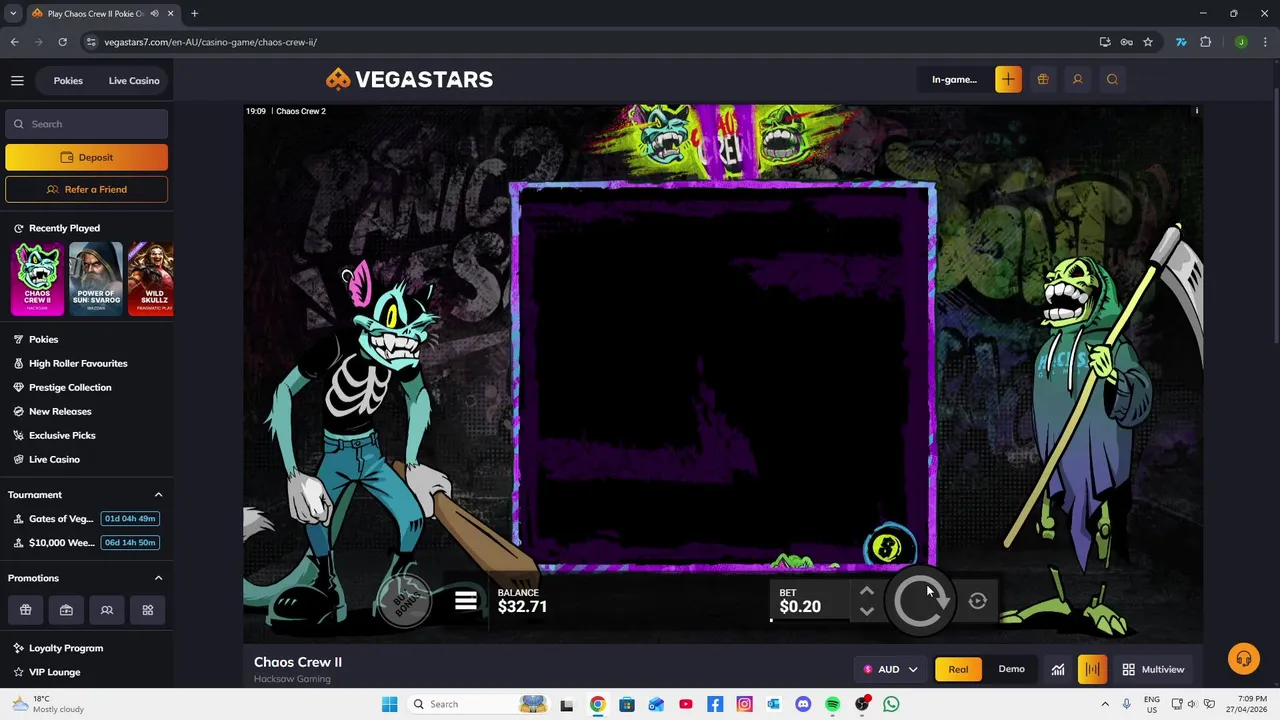
Task: Open the In-game balance selector
Action: pyautogui.click(x=954, y=79)
